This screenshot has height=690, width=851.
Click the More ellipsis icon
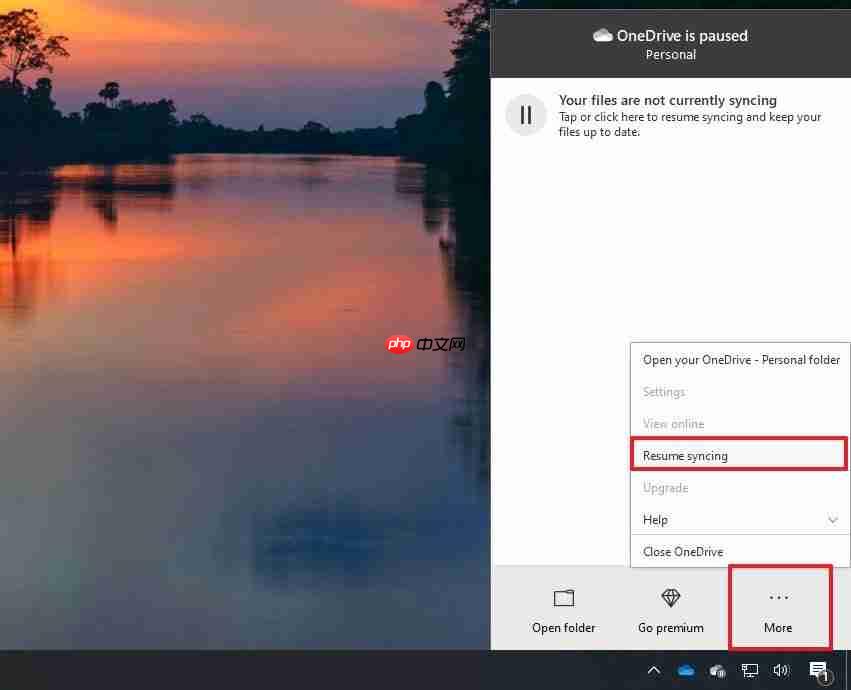779,597
